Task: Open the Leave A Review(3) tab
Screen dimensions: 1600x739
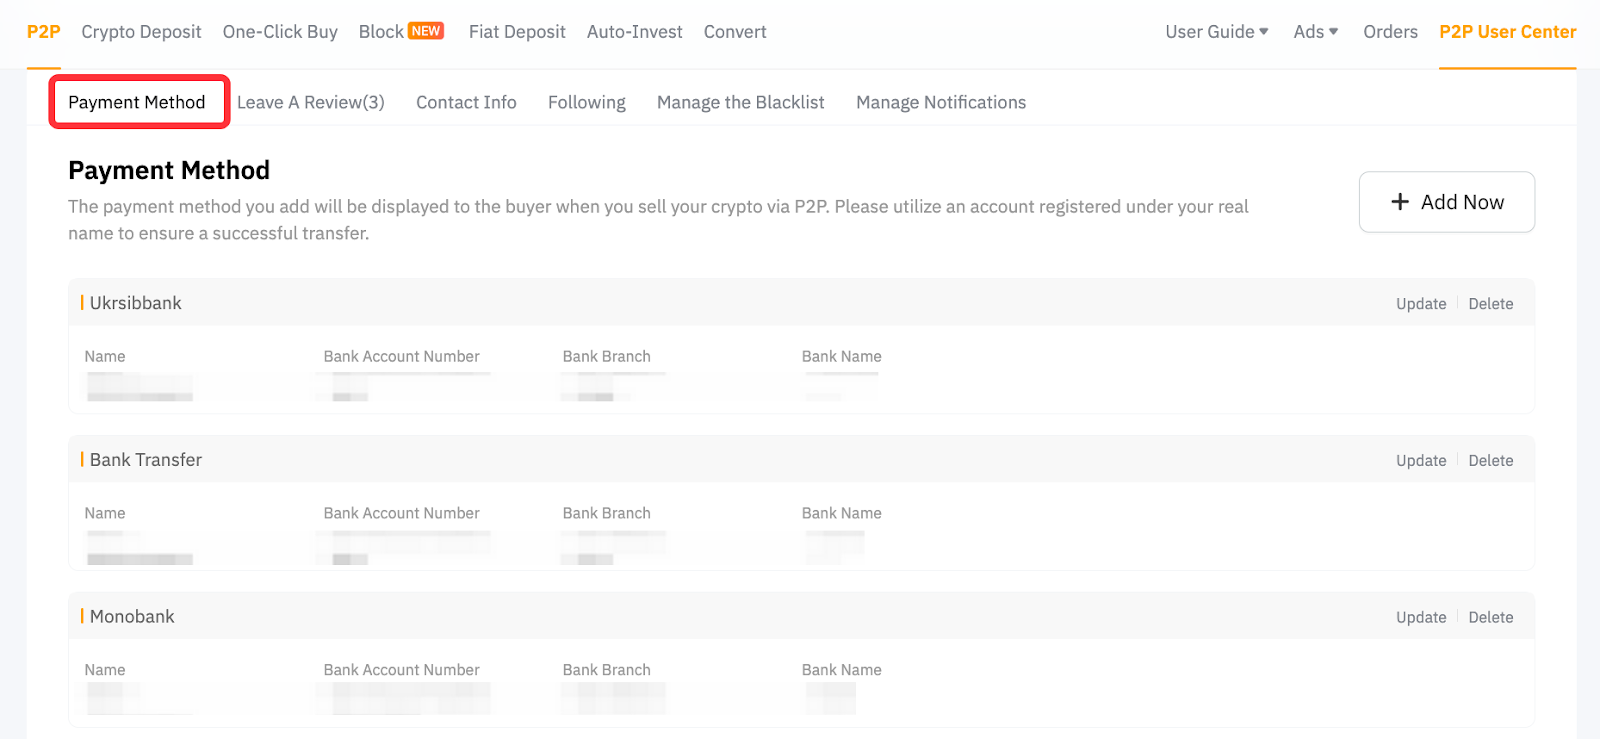Action: [310, 102]
